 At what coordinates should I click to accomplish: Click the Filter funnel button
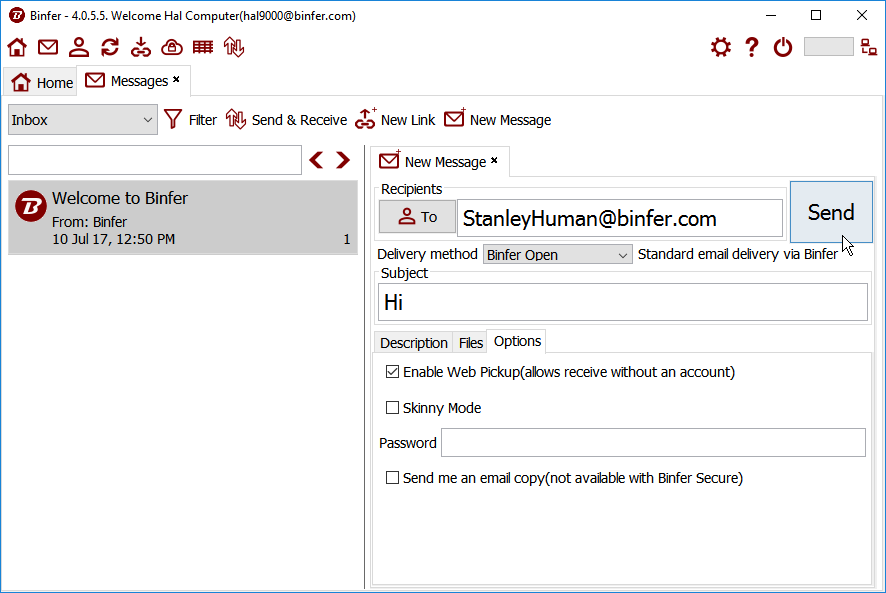pos(190,120)
